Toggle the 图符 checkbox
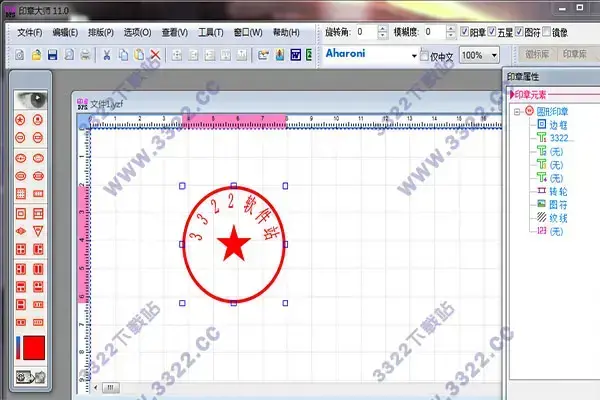The image size is (600, 400). click(x=519, y=32)
